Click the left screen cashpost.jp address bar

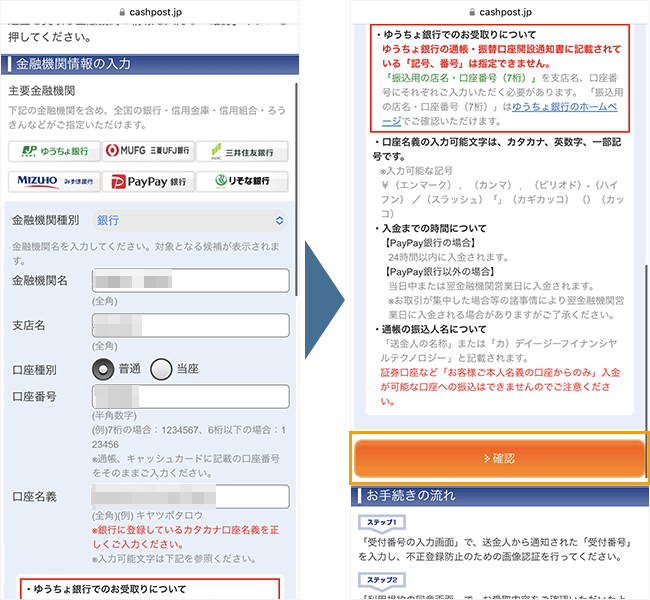click(x=150, y=12)
